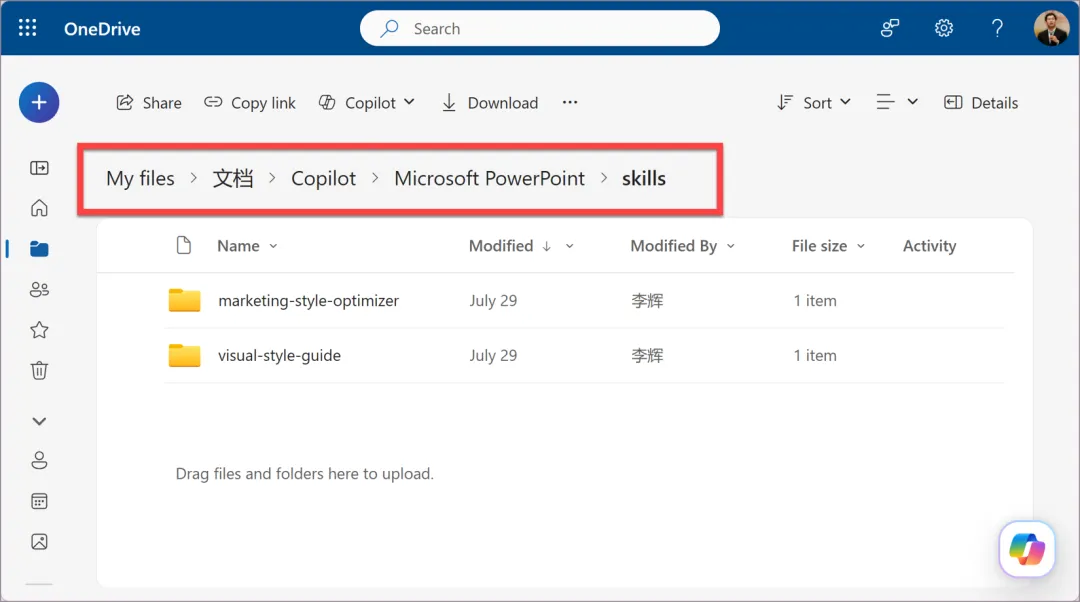Open the calendar icon in sidebar

point(39,501)
